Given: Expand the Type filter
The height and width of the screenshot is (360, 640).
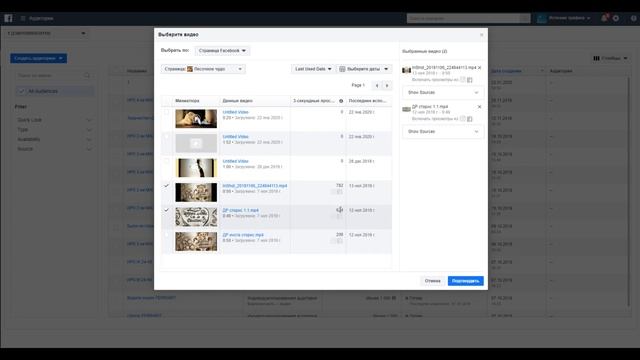Looking at the screenshot, I should pos(54,129).
